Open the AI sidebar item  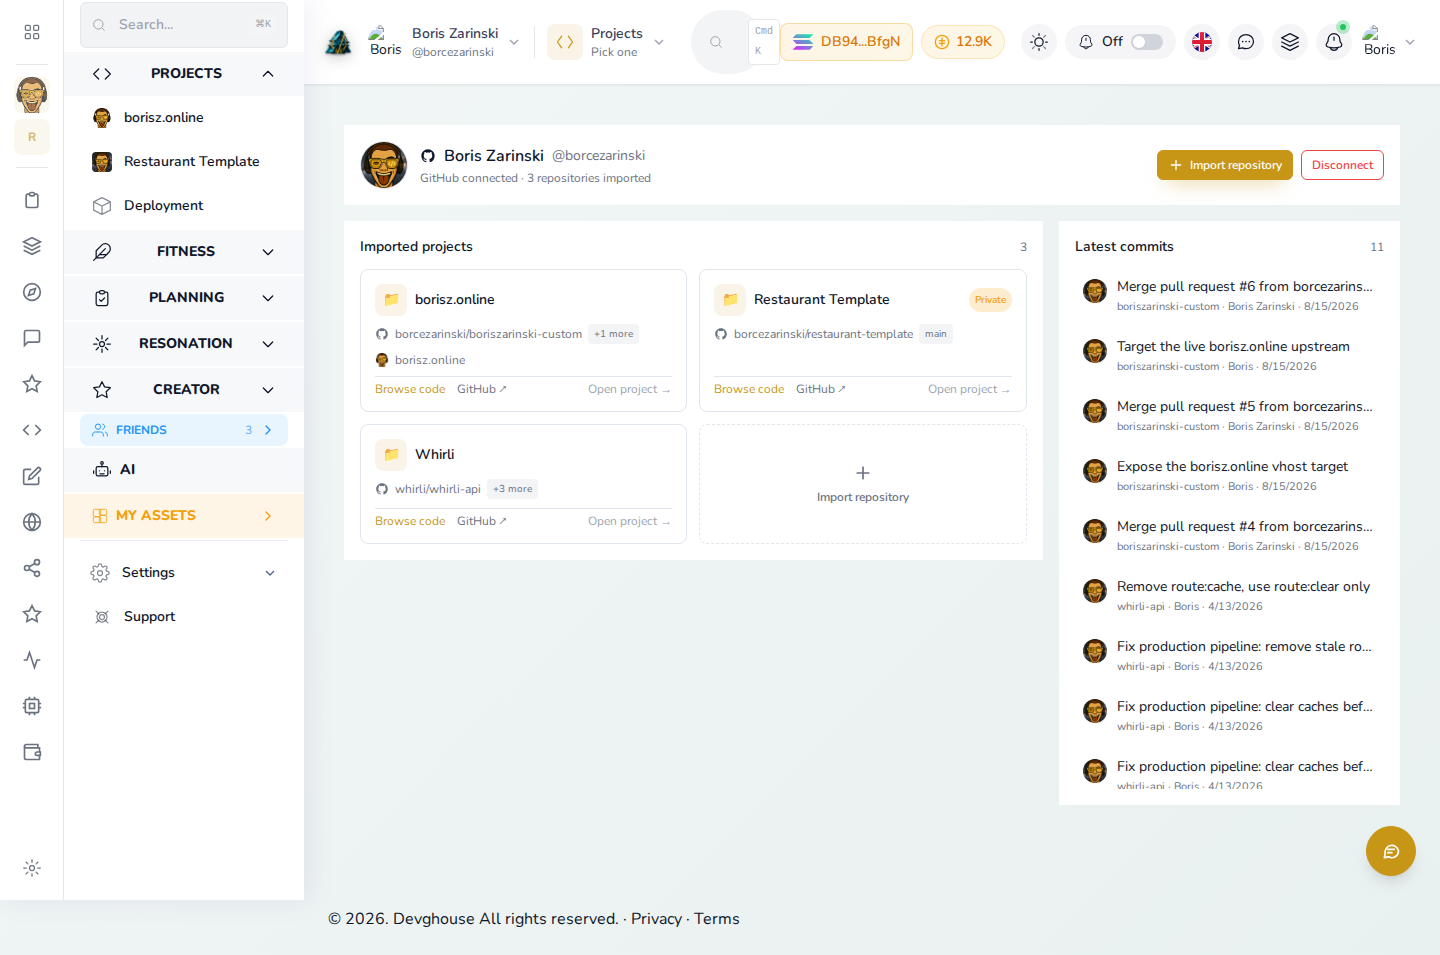point(184,469)
